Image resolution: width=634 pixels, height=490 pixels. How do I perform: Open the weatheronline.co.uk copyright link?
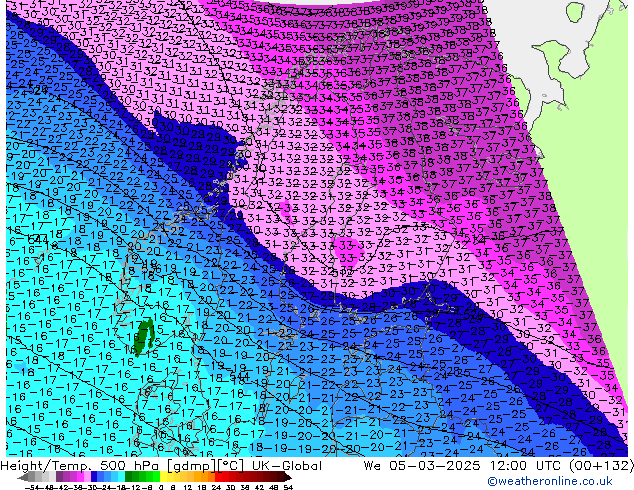coord(550,481)
